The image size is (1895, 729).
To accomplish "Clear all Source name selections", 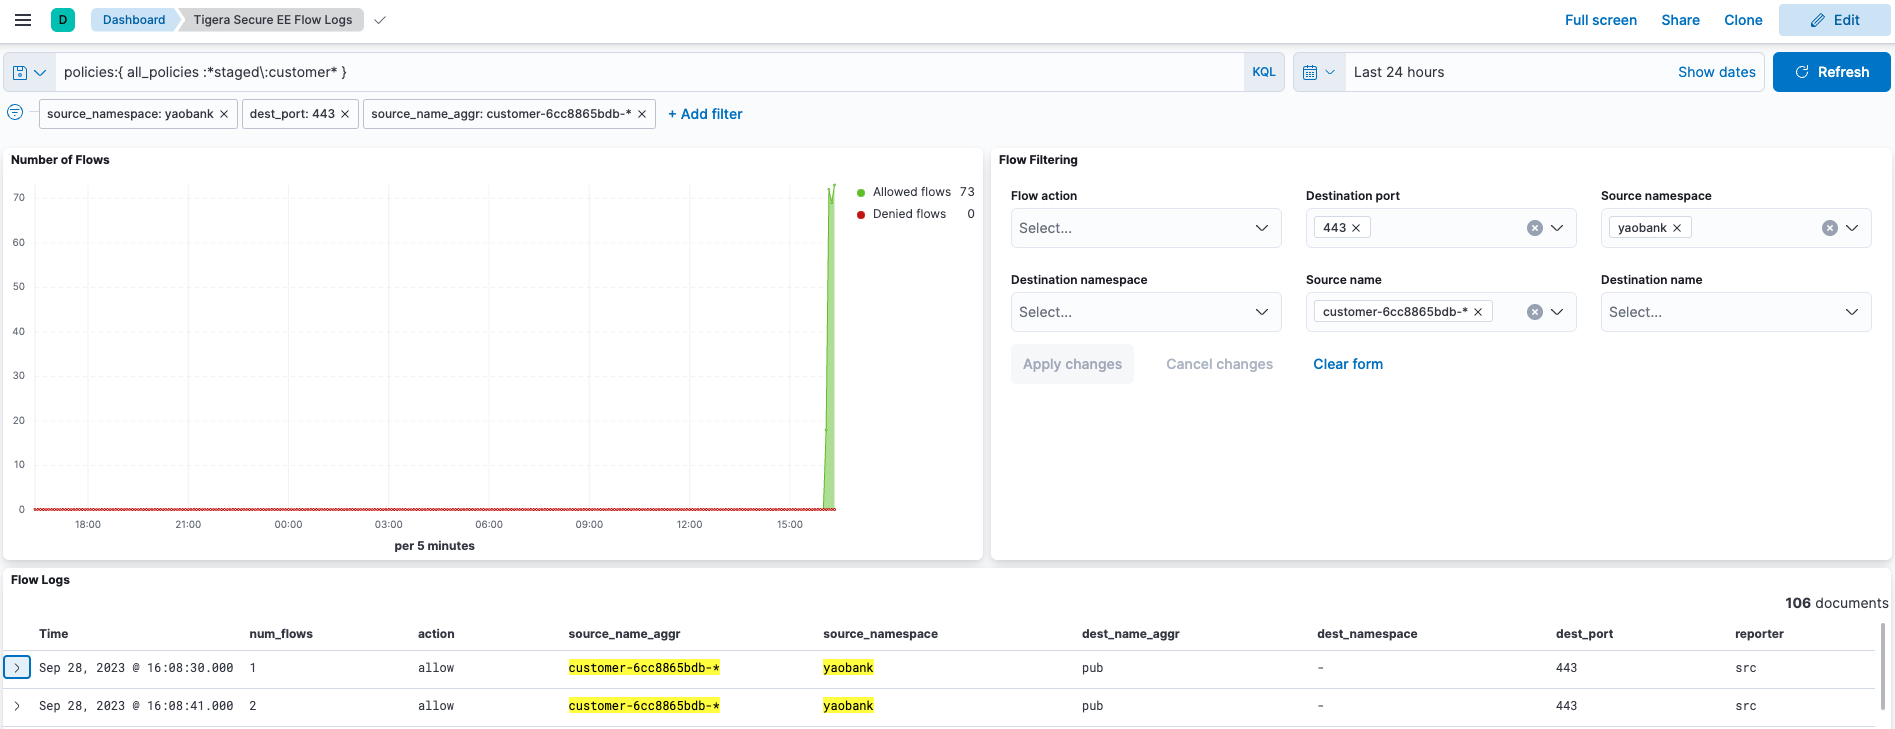I will (x=1535, y=312).
